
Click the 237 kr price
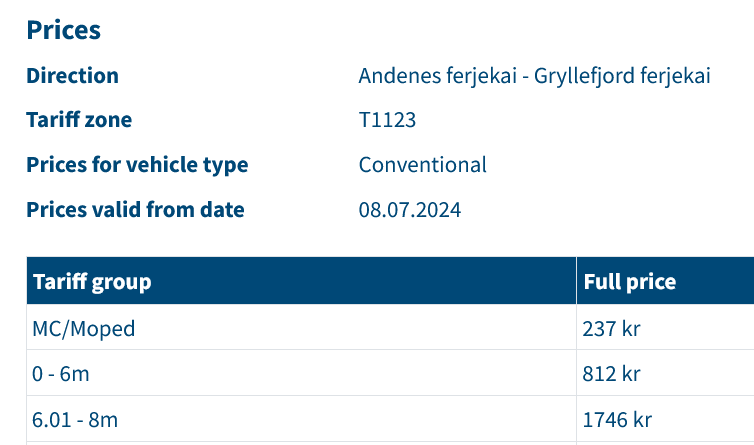click(610, 328)
